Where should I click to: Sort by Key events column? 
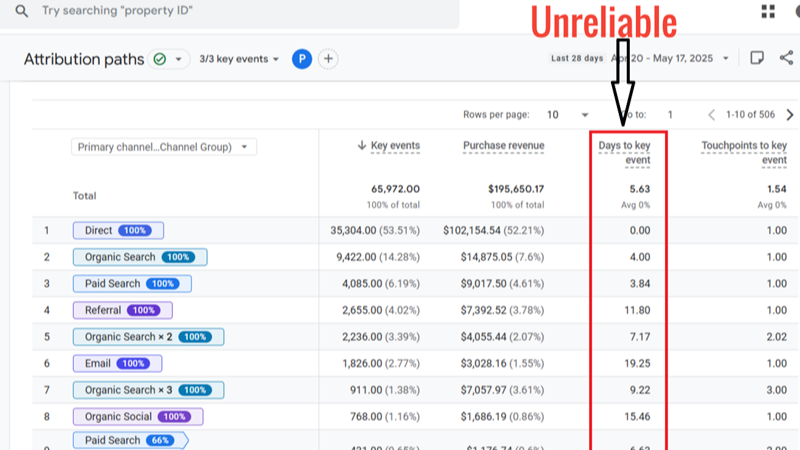click(395, 145)
